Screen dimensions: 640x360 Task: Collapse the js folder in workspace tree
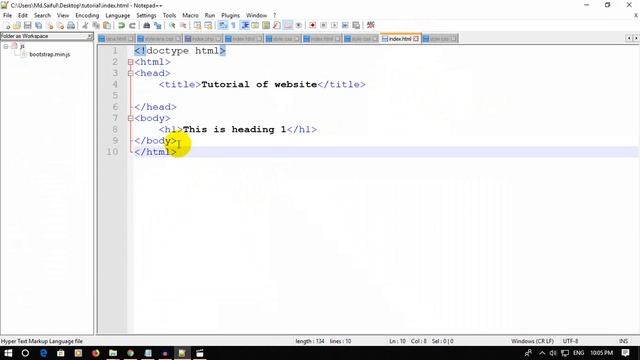point(6,46)
